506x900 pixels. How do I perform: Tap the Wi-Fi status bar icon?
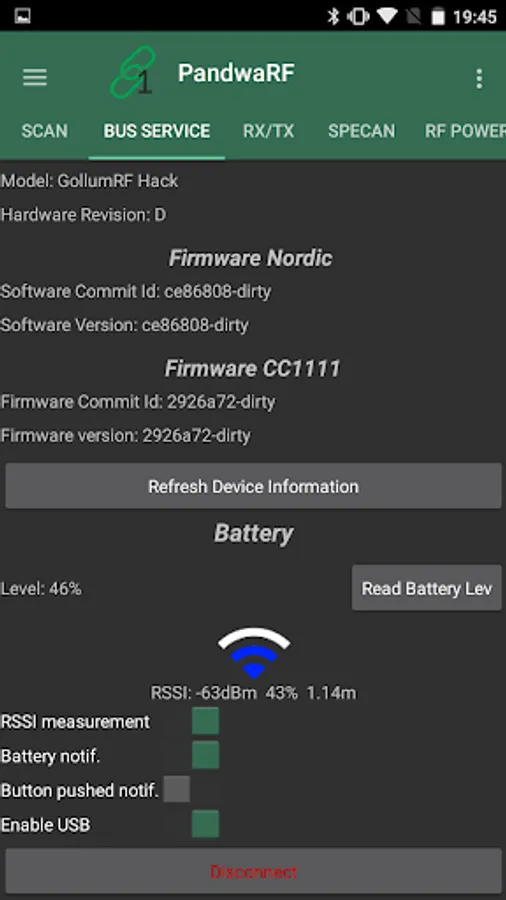click(387, 16)
